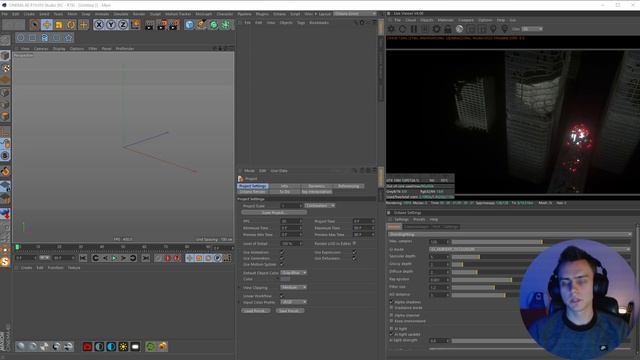Click Default Object Color swatch
640x360 pixels.
point(285,279)
